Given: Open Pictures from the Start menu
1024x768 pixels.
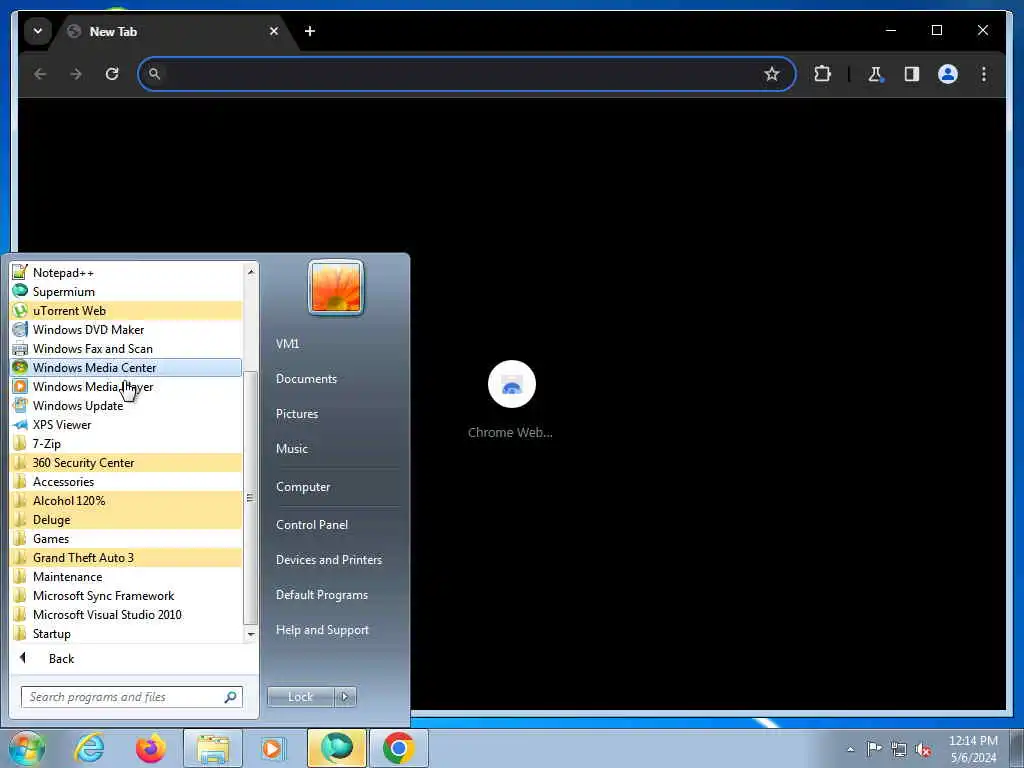Looking at the screenshot, I should 297,414.
